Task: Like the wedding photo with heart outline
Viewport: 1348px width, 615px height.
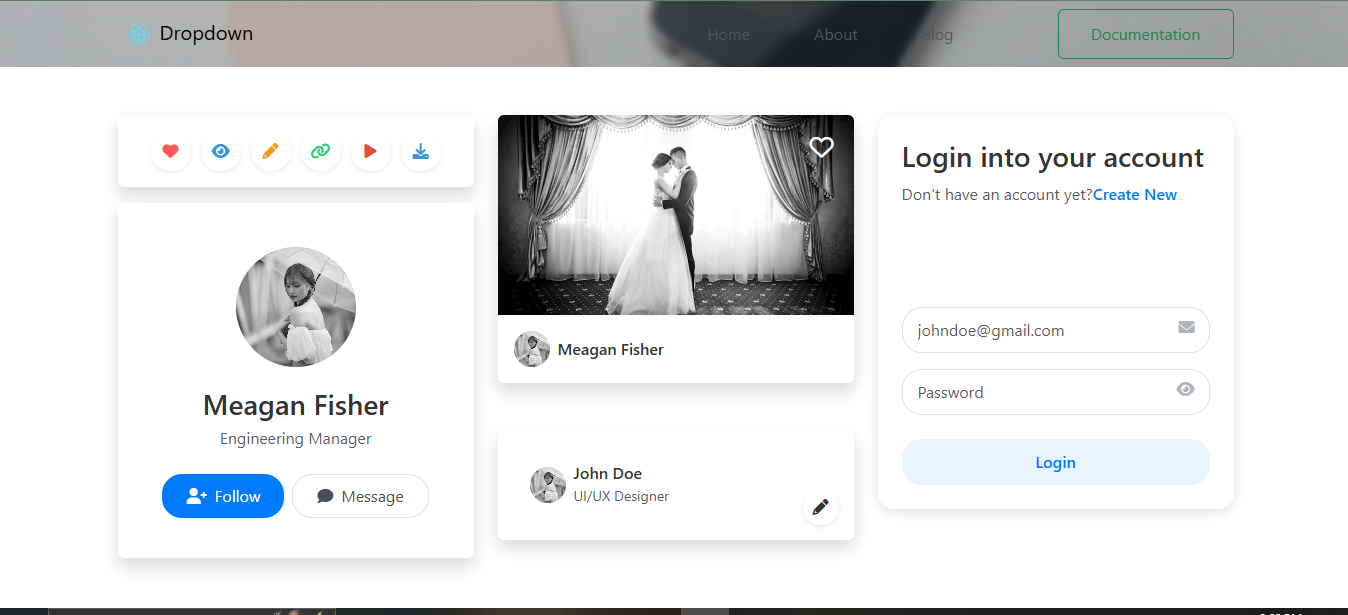Action: tap(821, 147)
